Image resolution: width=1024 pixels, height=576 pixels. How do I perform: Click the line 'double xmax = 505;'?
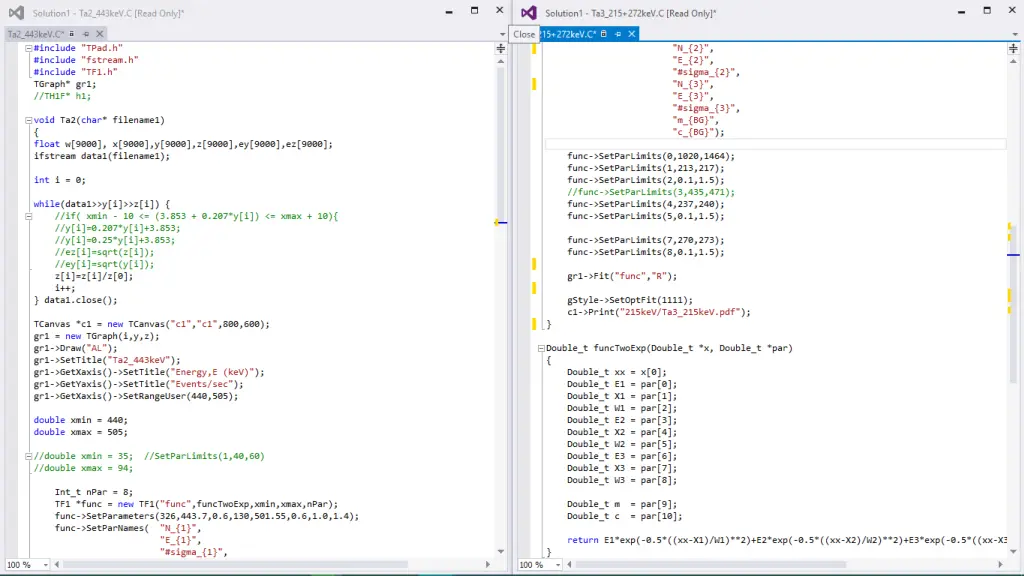click(81, 432)
